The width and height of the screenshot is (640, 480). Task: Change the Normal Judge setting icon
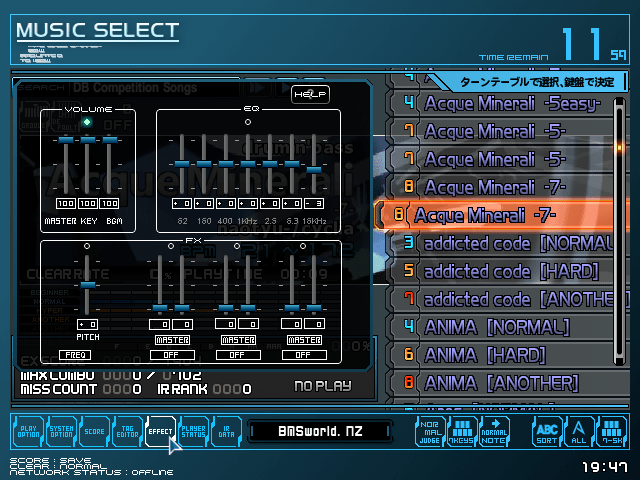tap(429, 432)
